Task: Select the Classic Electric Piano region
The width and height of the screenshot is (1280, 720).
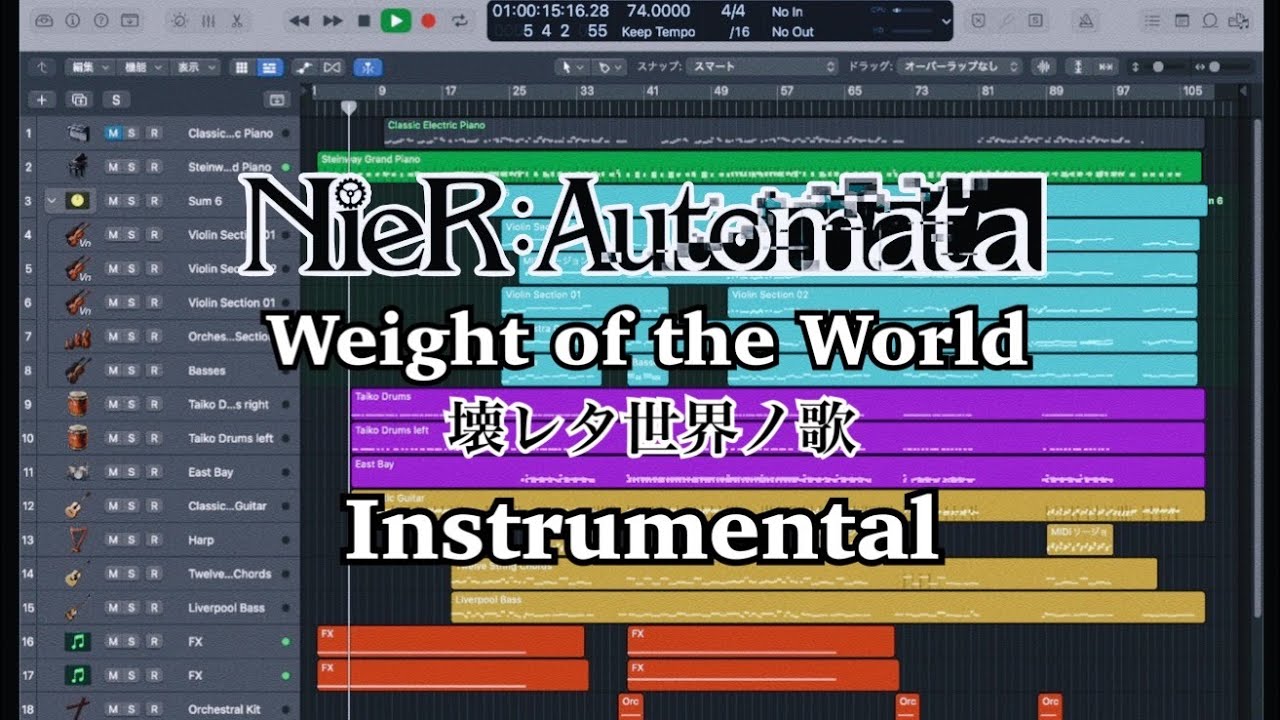Action: (795, 133)
